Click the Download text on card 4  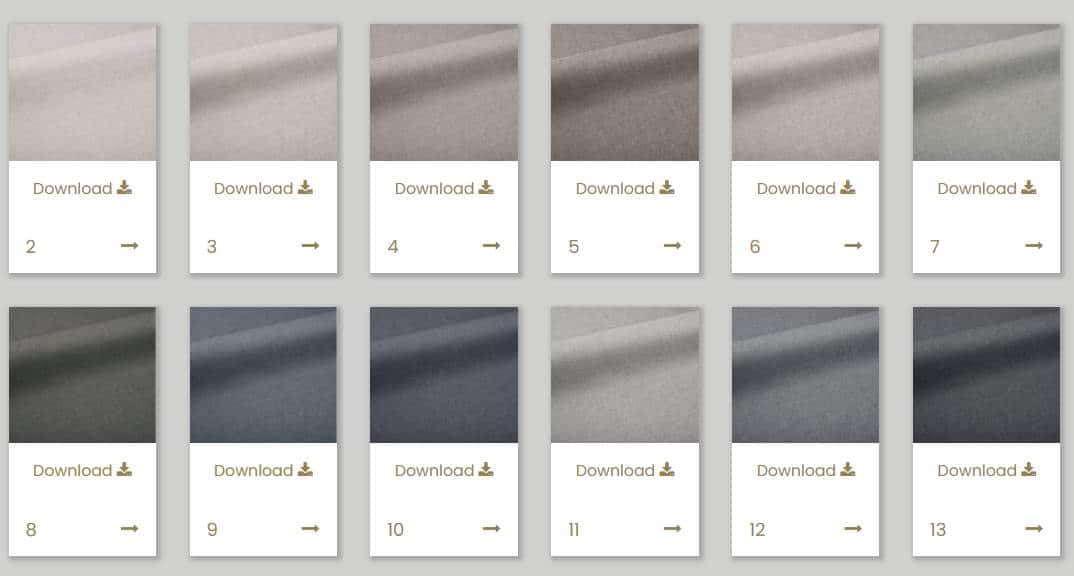click(434, 188)
